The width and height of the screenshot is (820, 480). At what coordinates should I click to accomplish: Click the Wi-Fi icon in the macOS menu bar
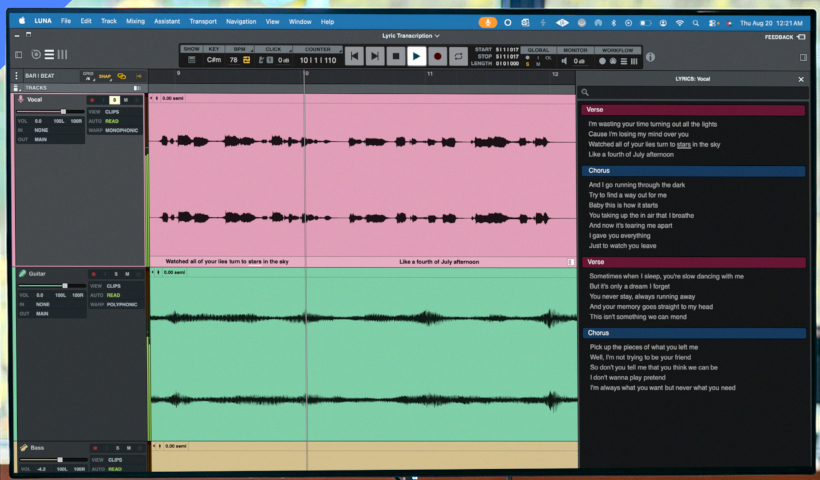click(679, 23)
